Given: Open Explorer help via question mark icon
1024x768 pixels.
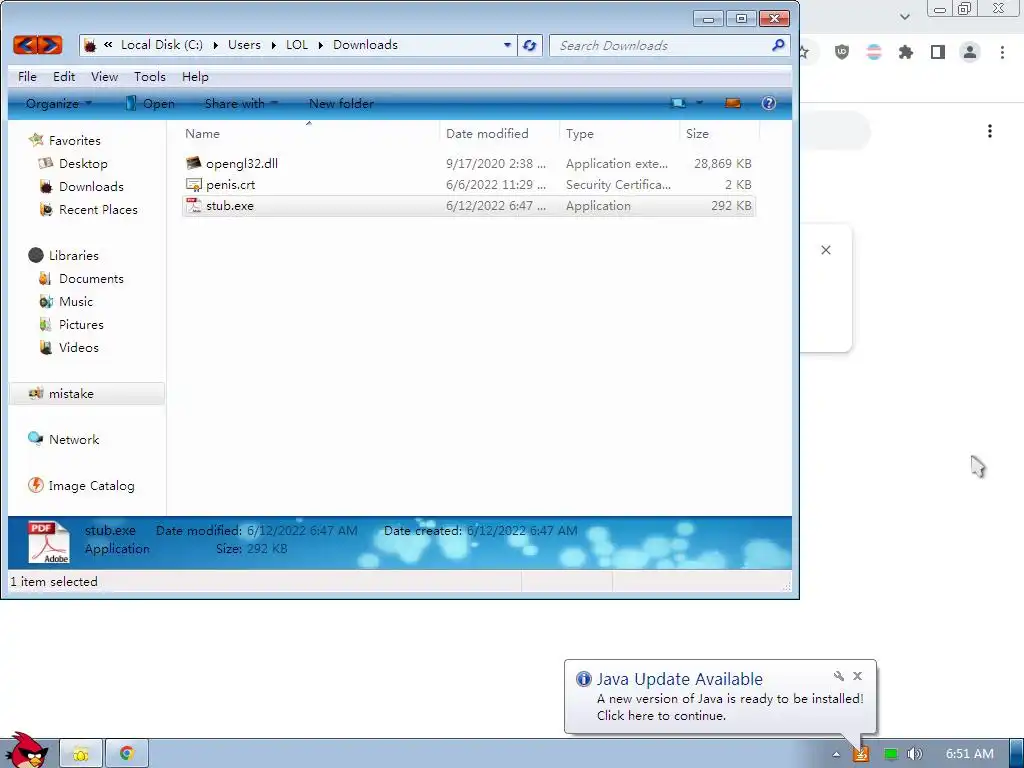Looking at the screenshot, I should 769,103.
